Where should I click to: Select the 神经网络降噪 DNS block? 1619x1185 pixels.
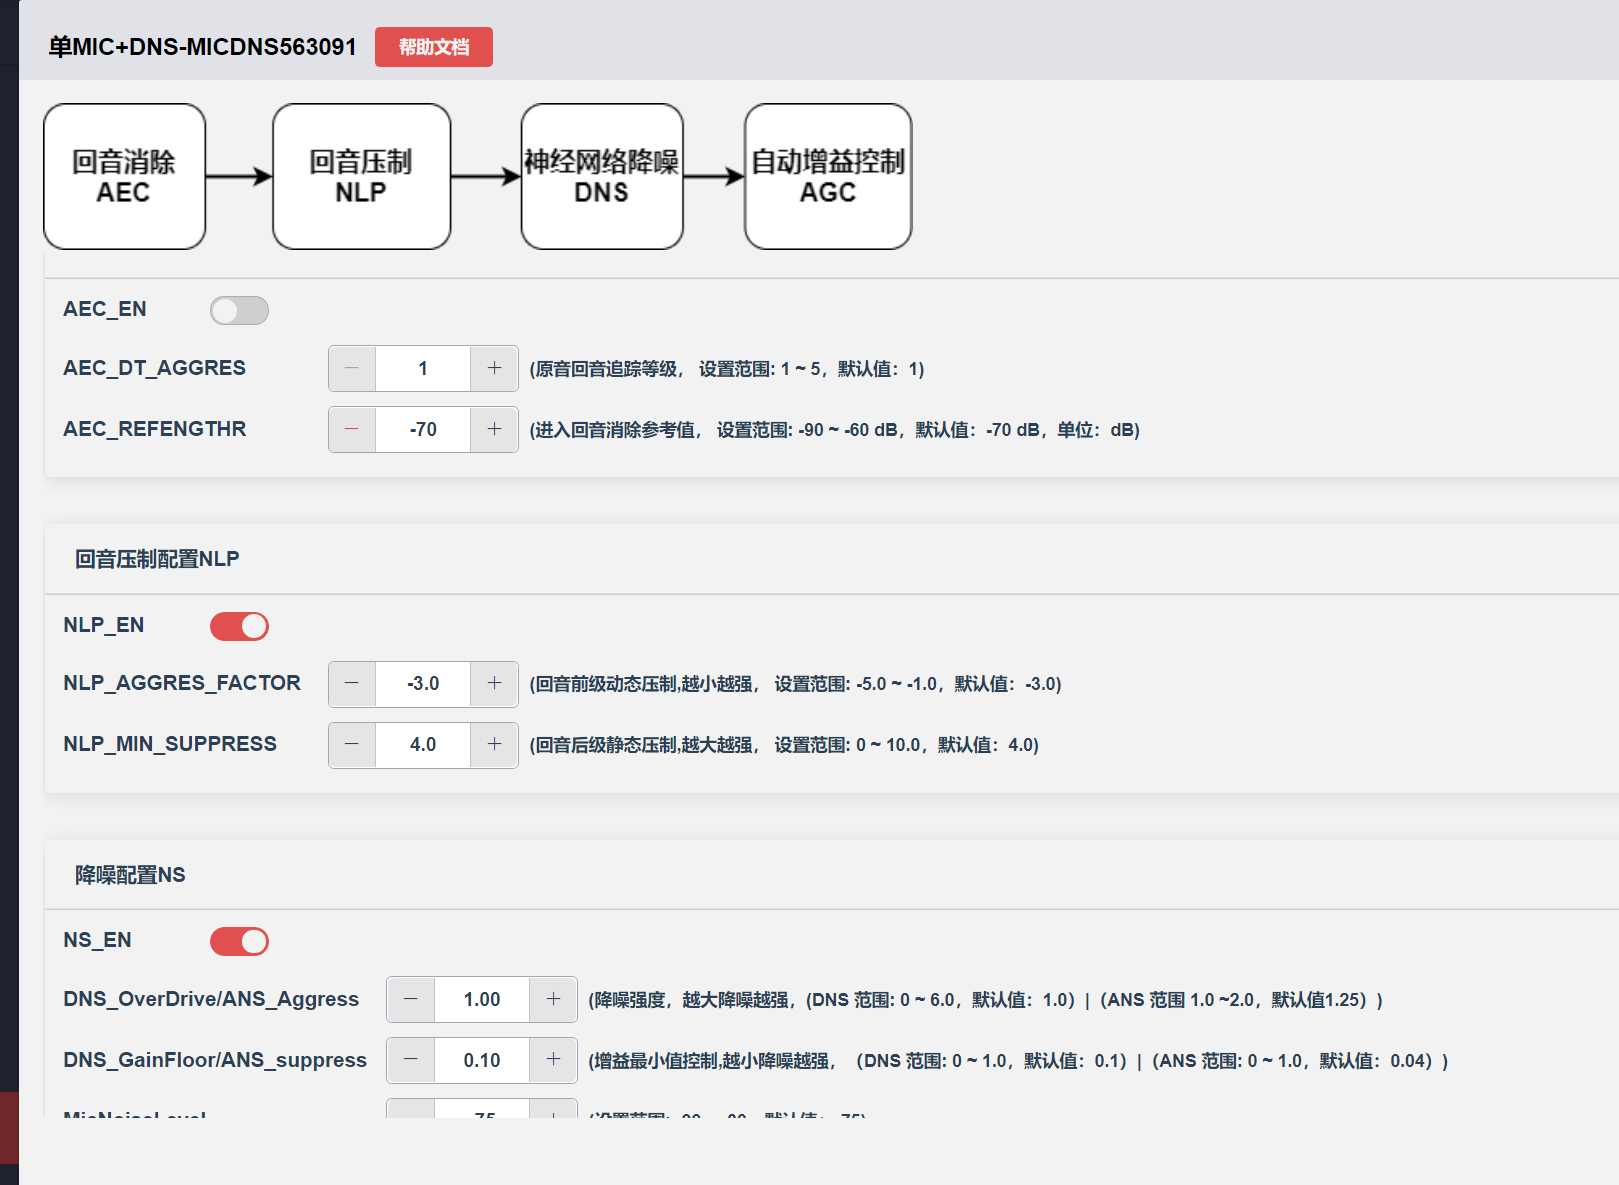click(602, 177)
